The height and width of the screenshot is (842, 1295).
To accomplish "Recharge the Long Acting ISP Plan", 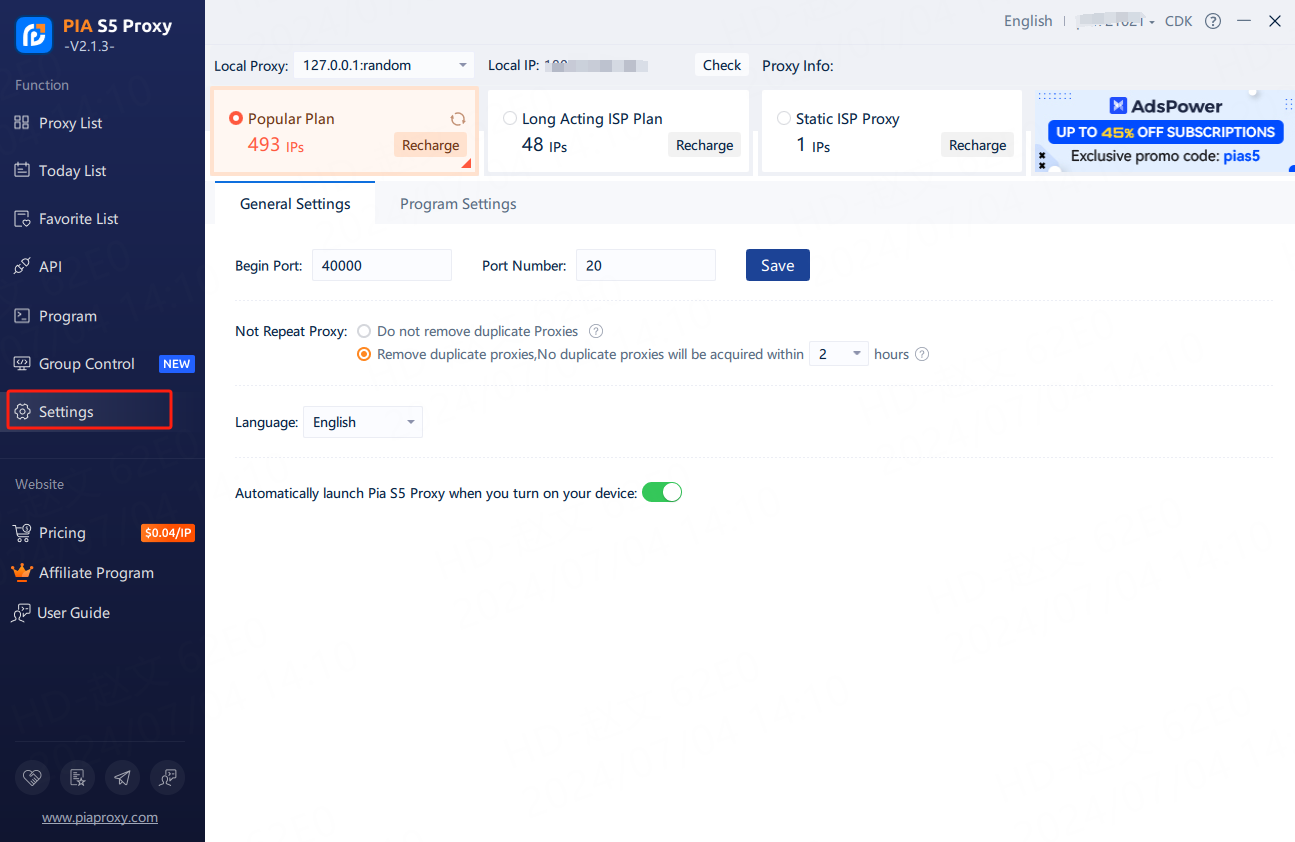I will [705, 145].
